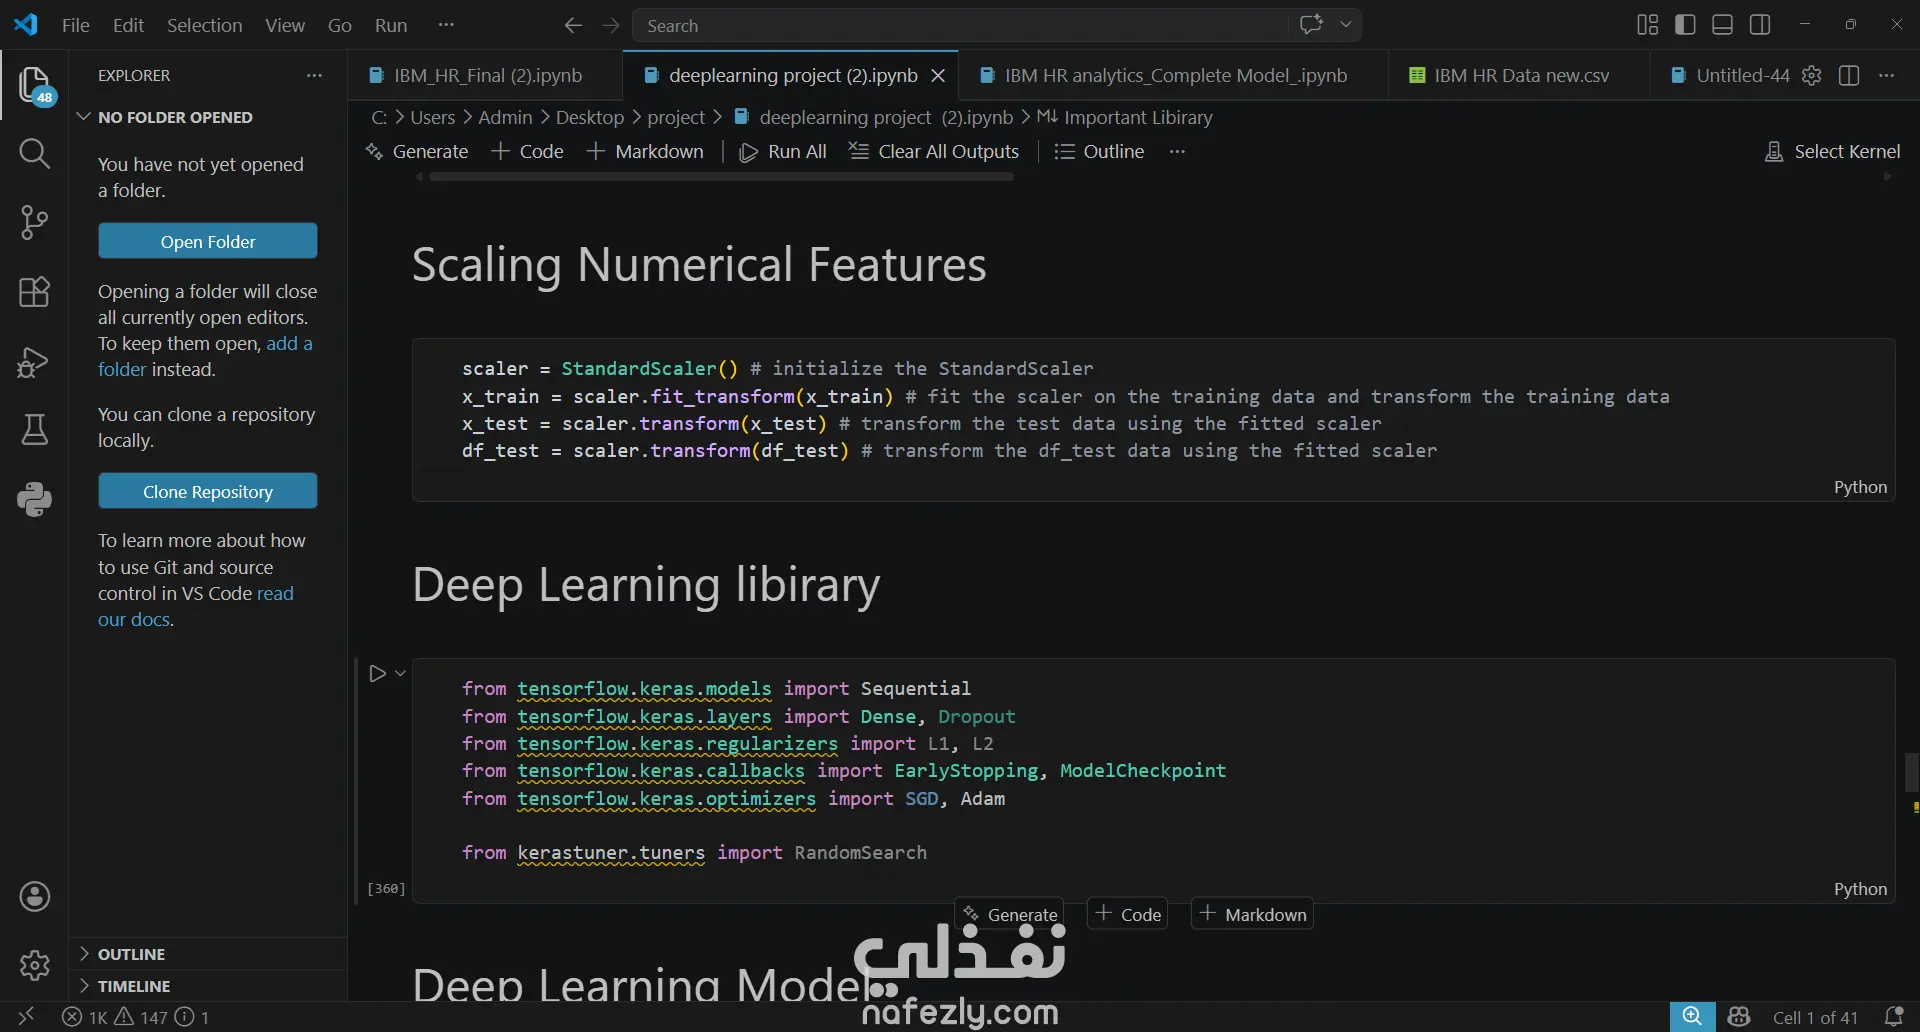This screenshot has height=1032, width=1920.
Task: Open the Manage gear in activity bar
Action: [x=34, y=965]
